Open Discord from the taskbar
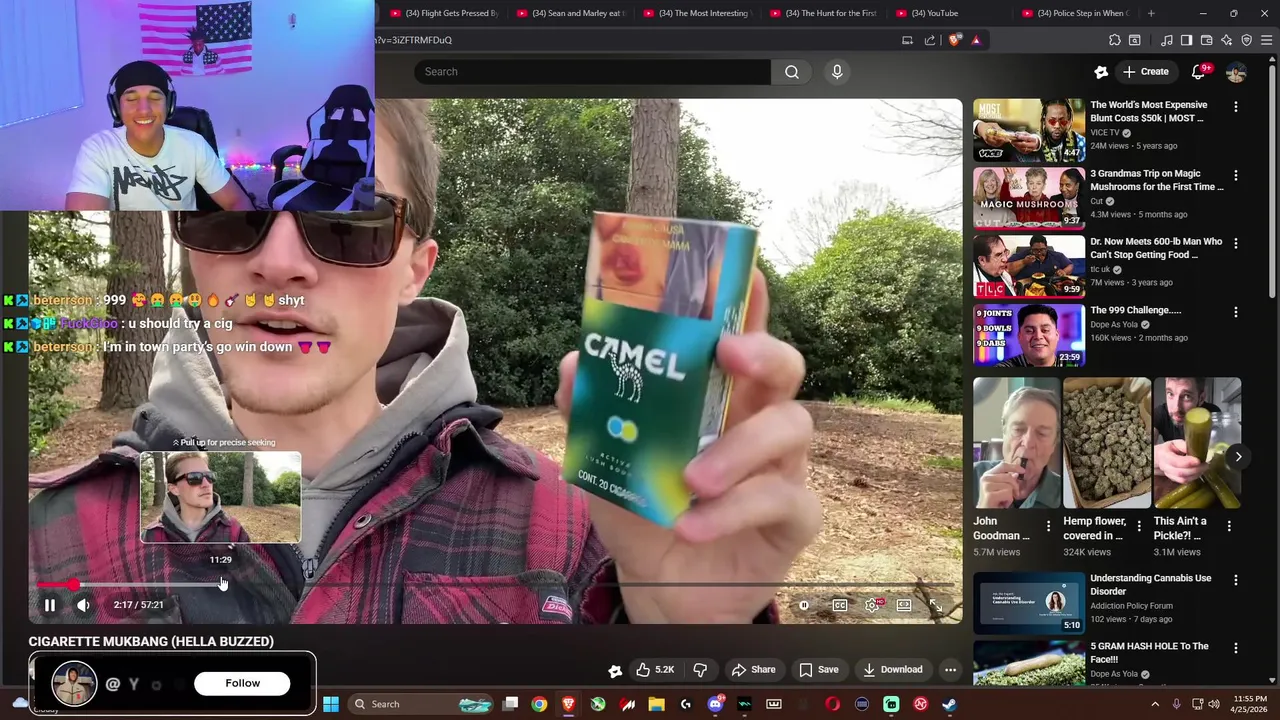This screenshot has width=1280, height=720. [x=715, y=704]
